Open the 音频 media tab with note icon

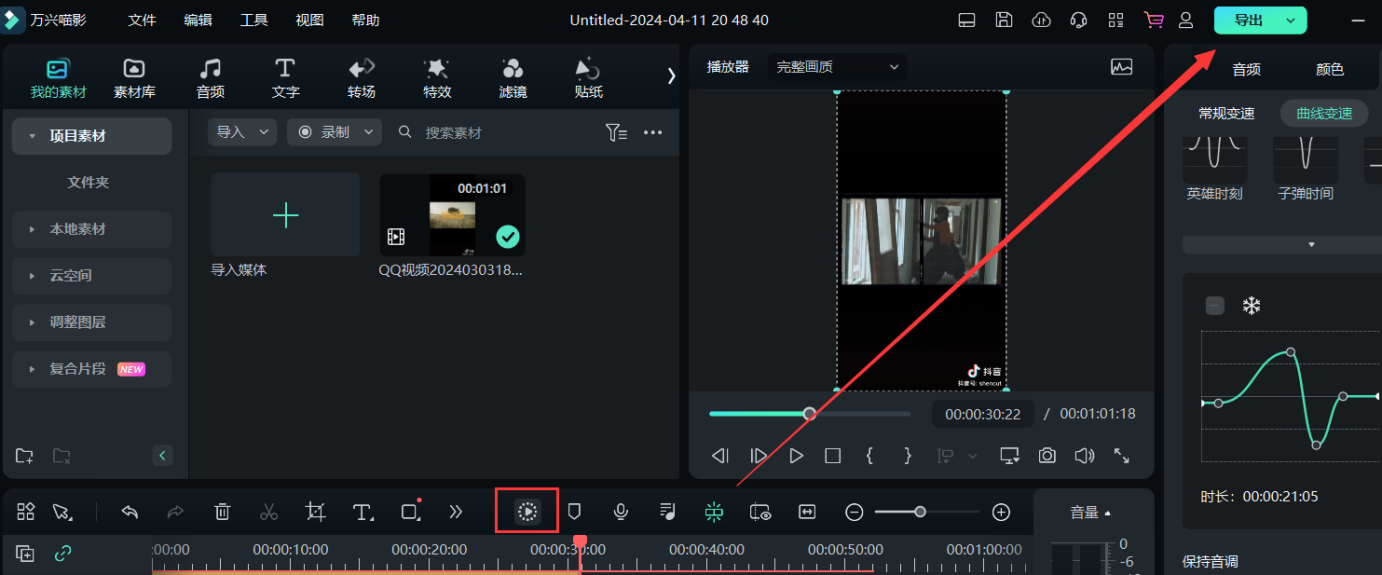210,78
